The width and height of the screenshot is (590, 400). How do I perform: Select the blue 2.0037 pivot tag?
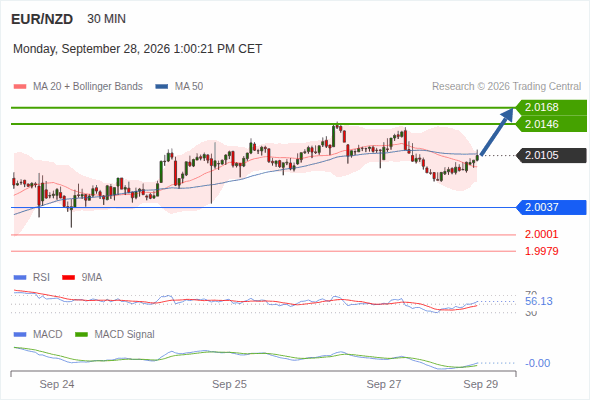pyautogui.click(x=551, y=207)
